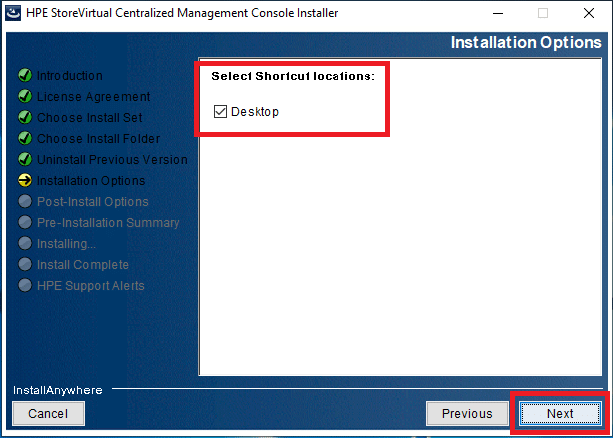Click the Select Shortcut locations heading
The height and width of the screenshot is (438, 613).
(x=293, y=76)
